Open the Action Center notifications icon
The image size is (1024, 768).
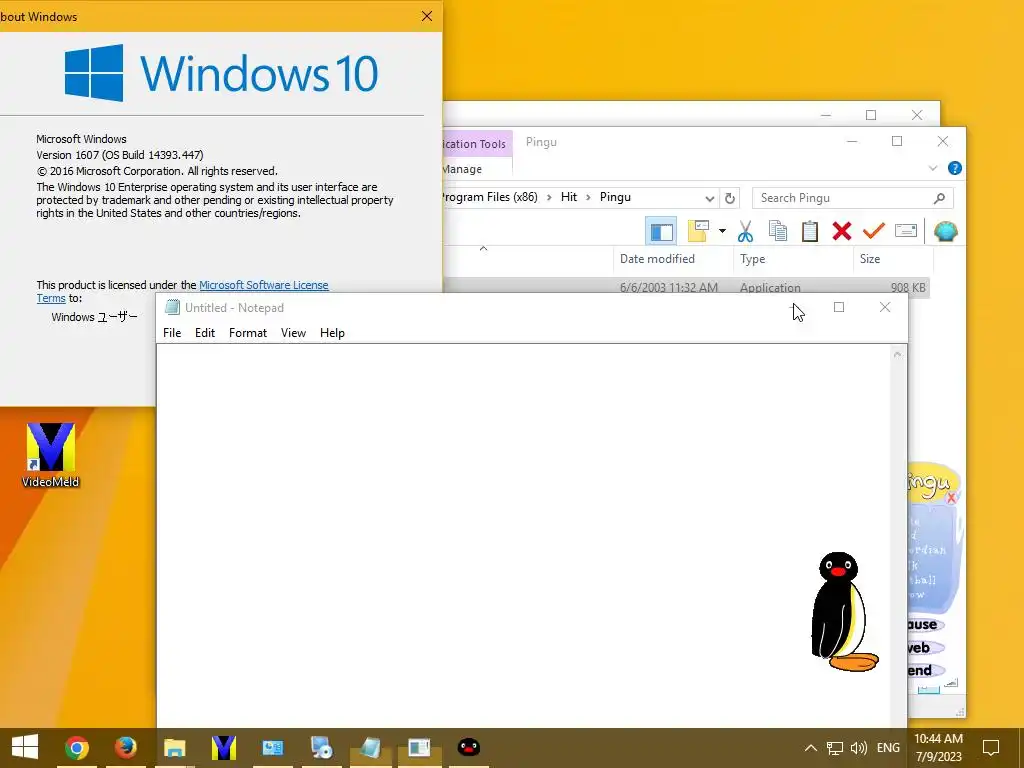991,748
